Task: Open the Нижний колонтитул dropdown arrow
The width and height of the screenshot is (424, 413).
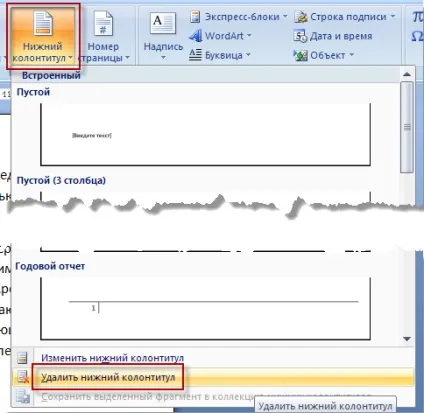Action: coord(70,58)
